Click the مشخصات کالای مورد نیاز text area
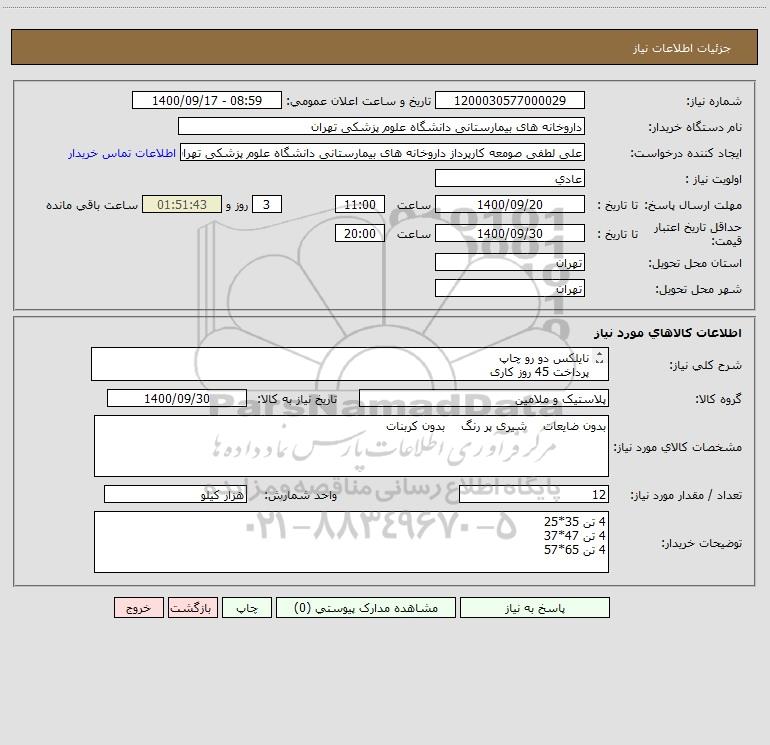This screenshot has height=745, width=770. tap(351, 446)
